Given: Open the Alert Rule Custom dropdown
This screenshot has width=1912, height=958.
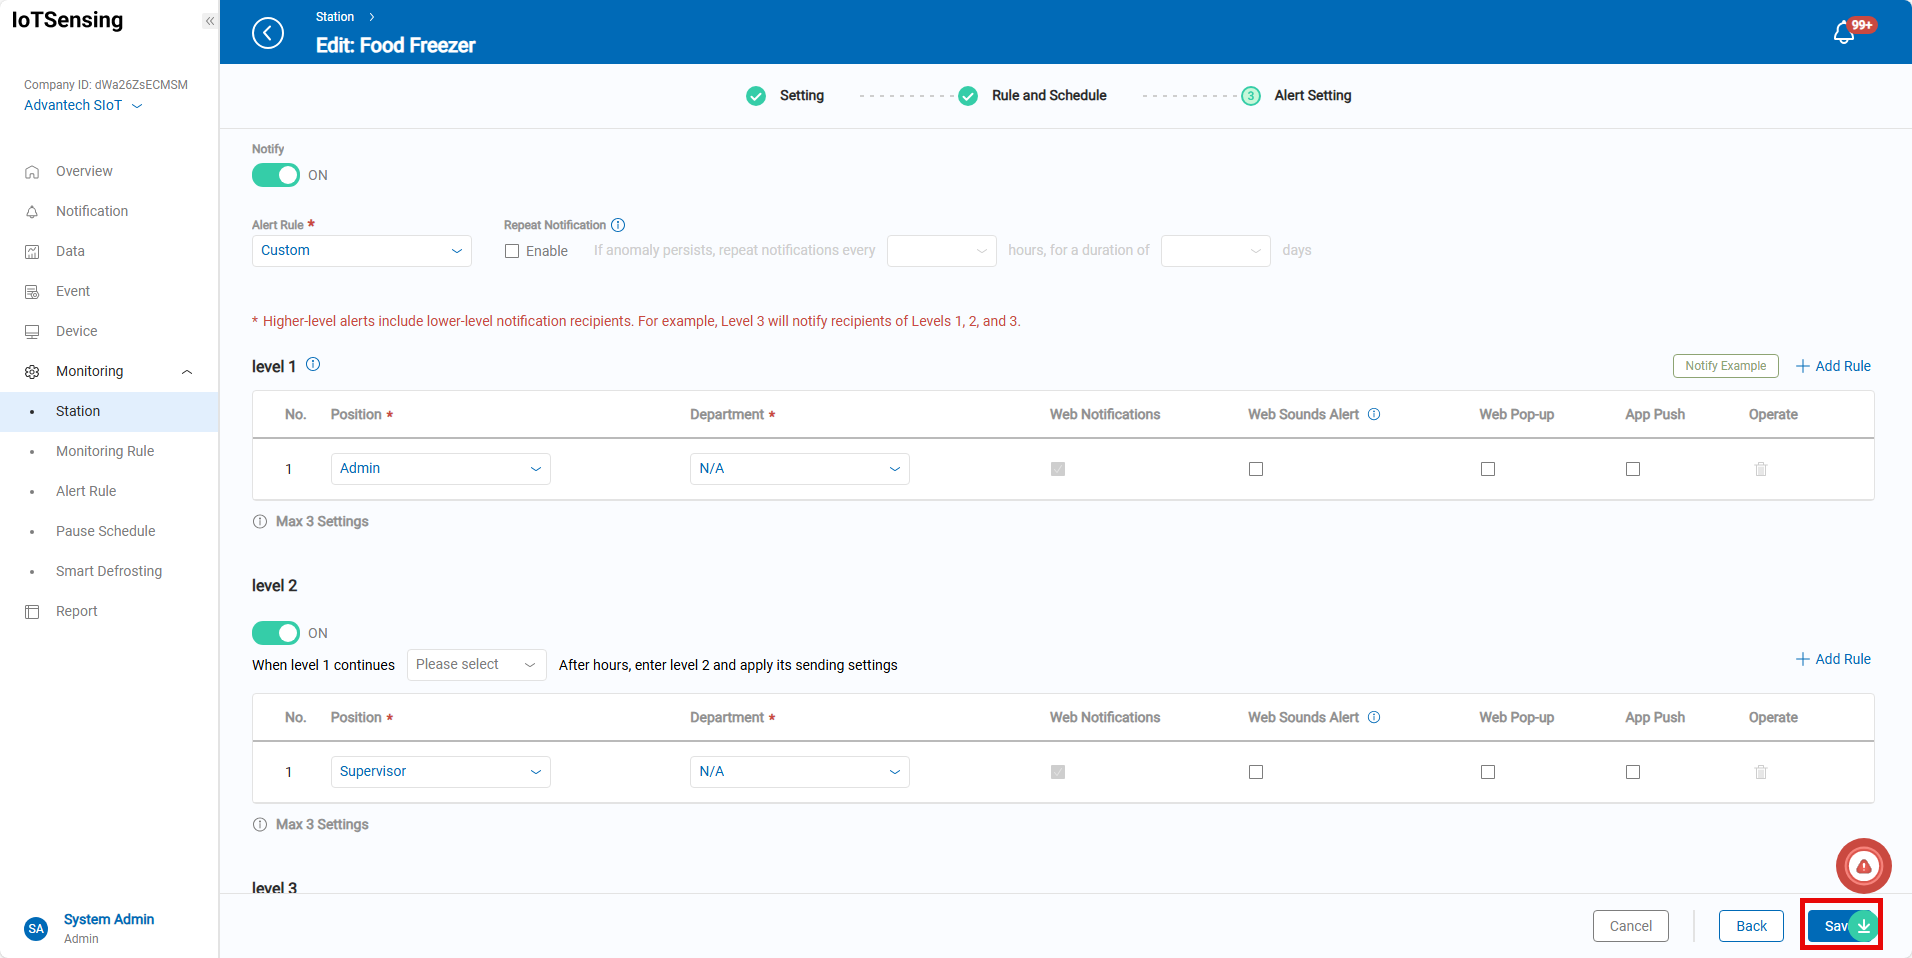Looking at the screenshot, I should tap(361, 251).
